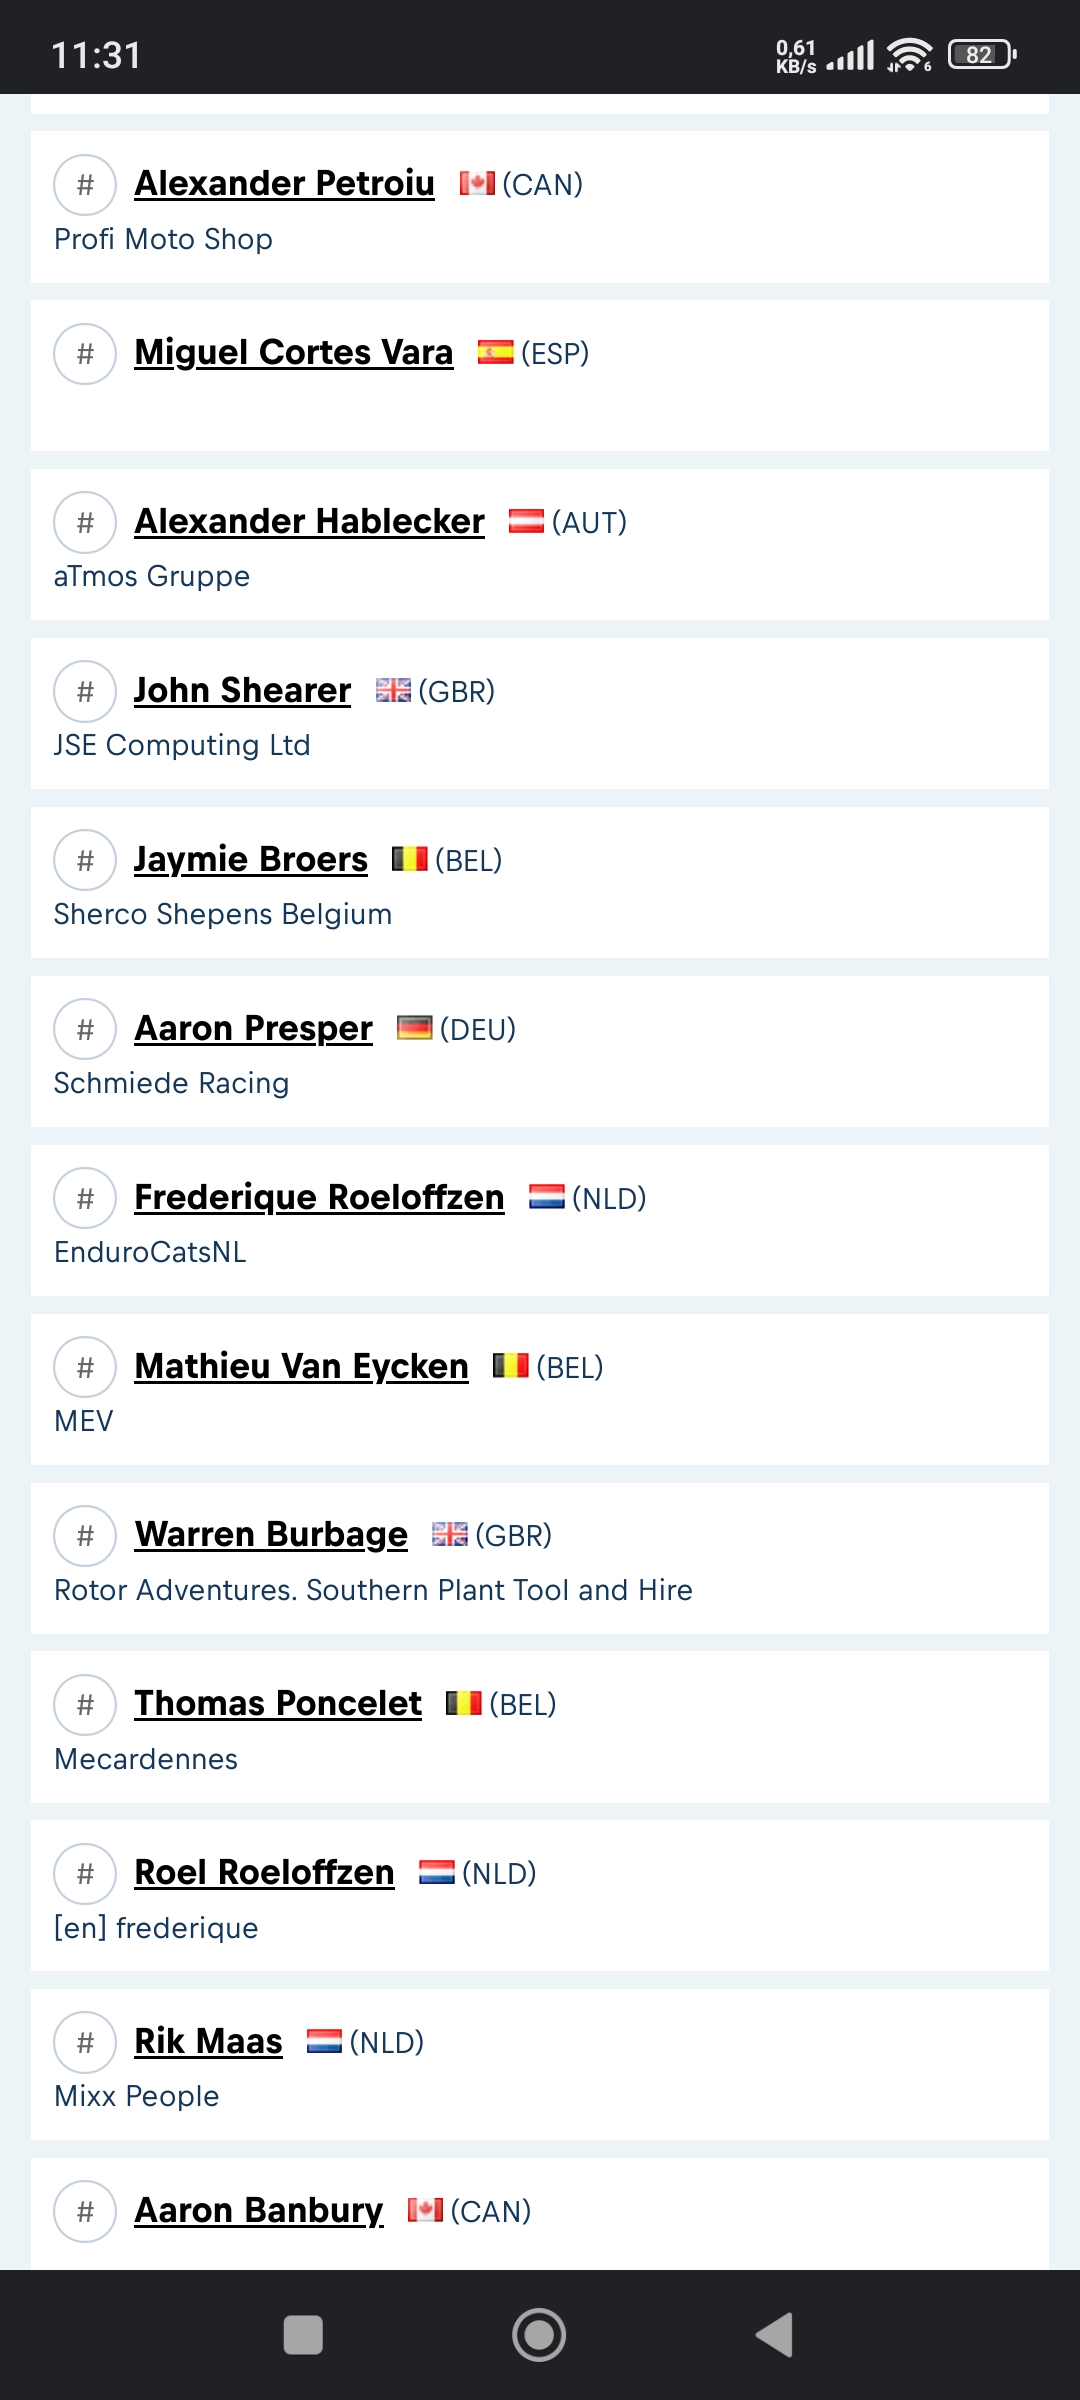Tap the German flag next to Aaron Presper

(414, 1028)
